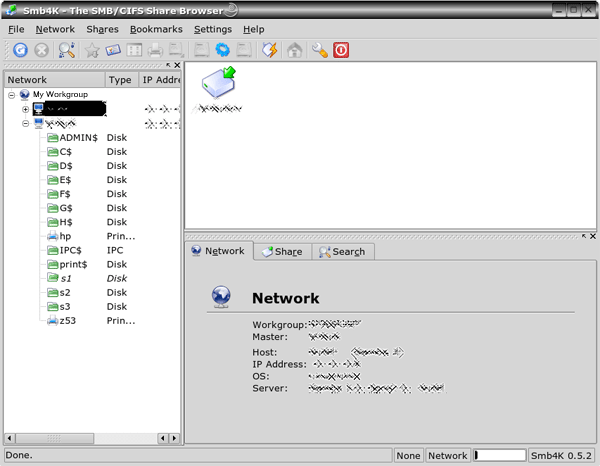The height and width of the screenshot is (466, 600).
Task: Open the Shares menu
Action: [x=102, y=29]
